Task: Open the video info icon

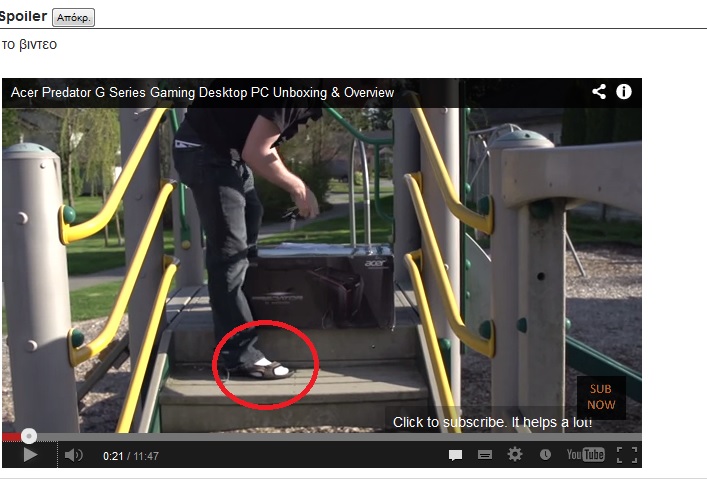Action: [624, 92]
